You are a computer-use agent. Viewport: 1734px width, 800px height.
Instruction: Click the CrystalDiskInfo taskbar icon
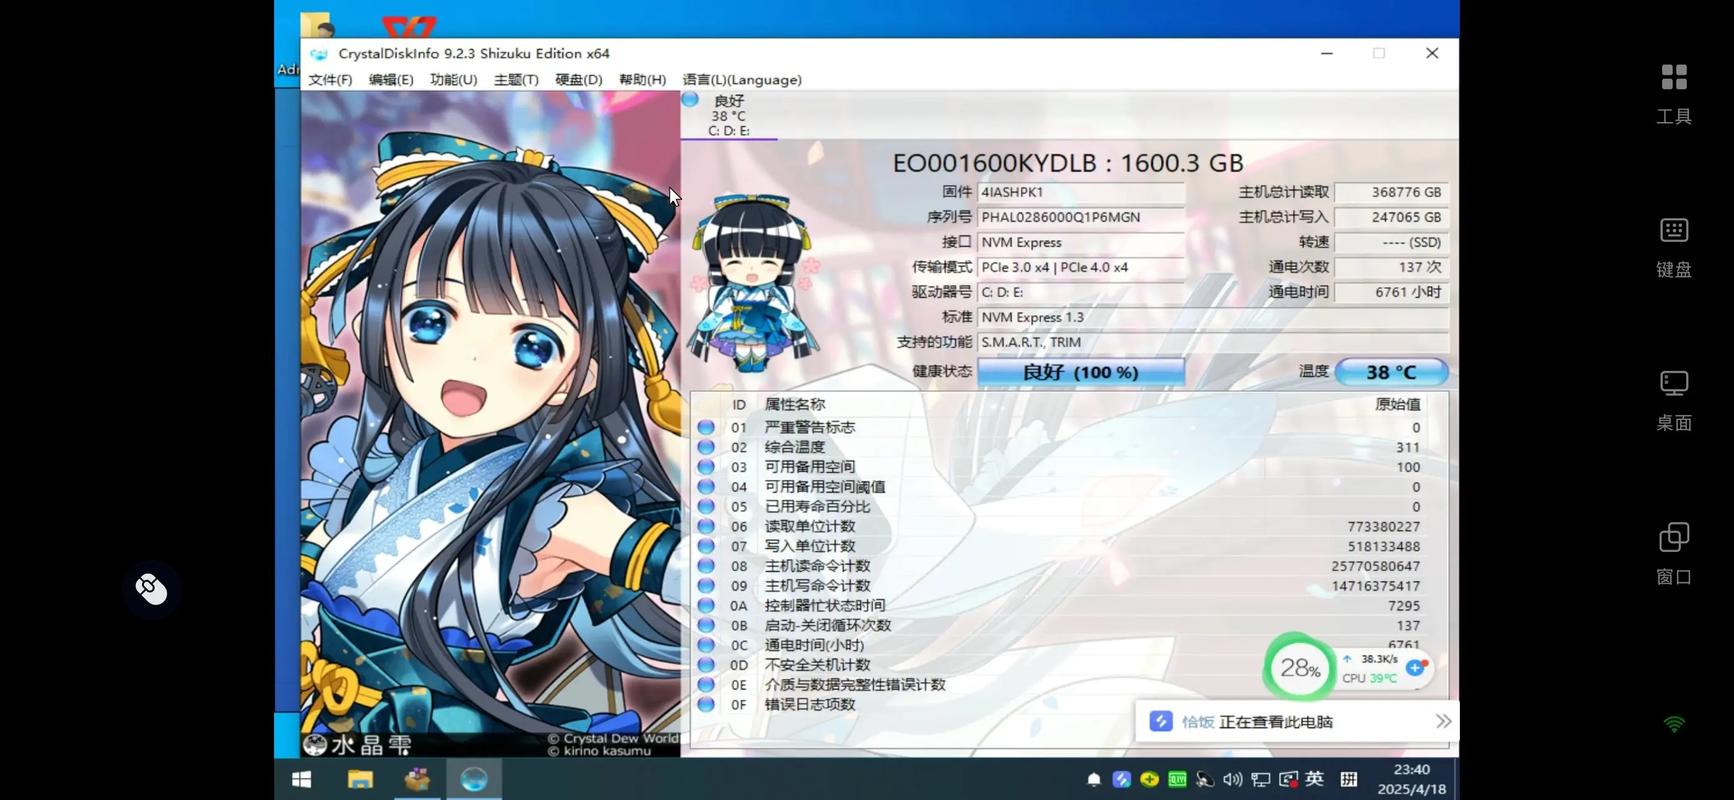[474, 779]
